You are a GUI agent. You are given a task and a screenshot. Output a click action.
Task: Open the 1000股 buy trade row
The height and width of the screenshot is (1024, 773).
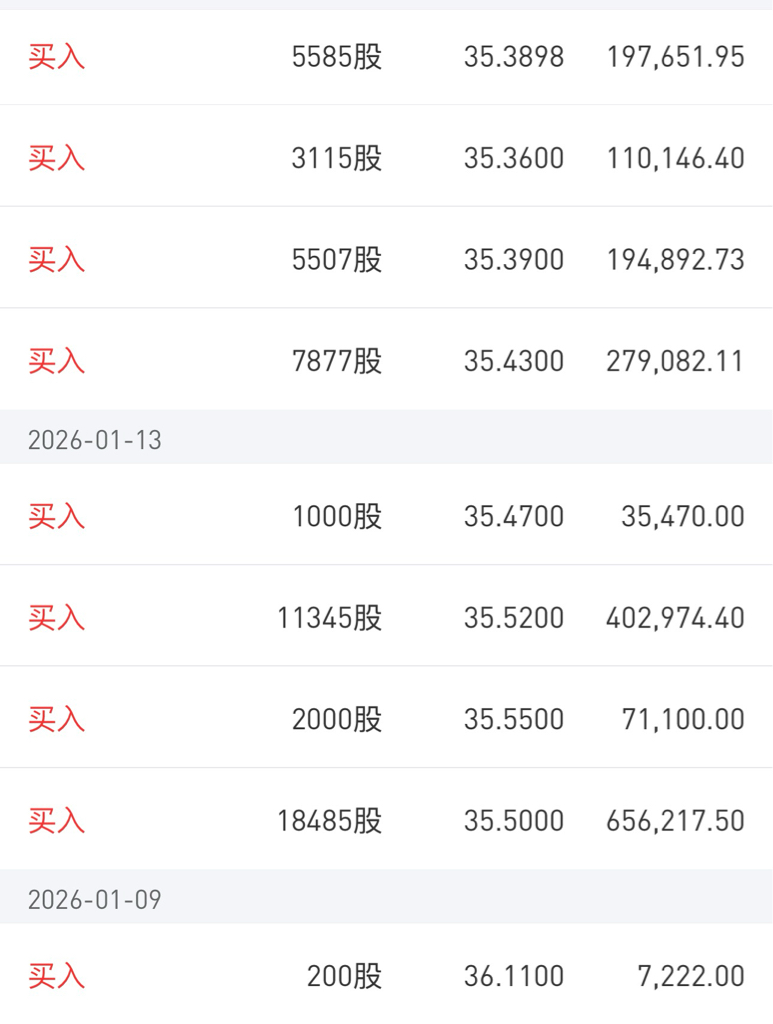[336, 517]
